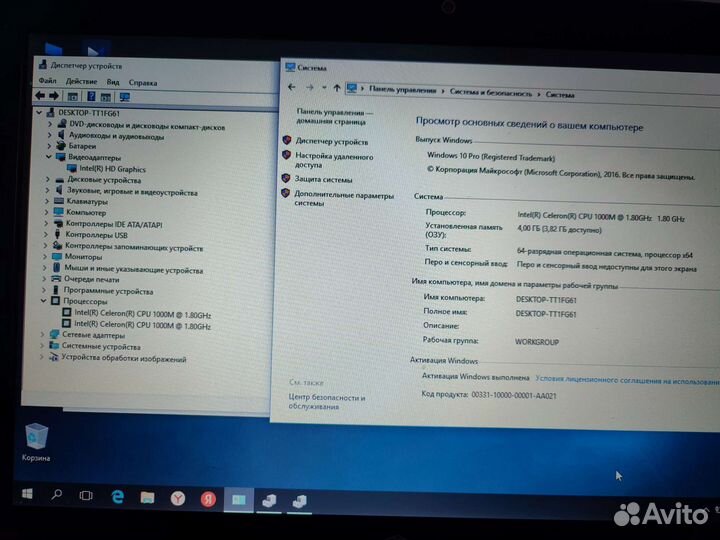Open Центр безопасности и обслуживания link
The height and width of the screenshot is (540, 720).
click(327, 401)
